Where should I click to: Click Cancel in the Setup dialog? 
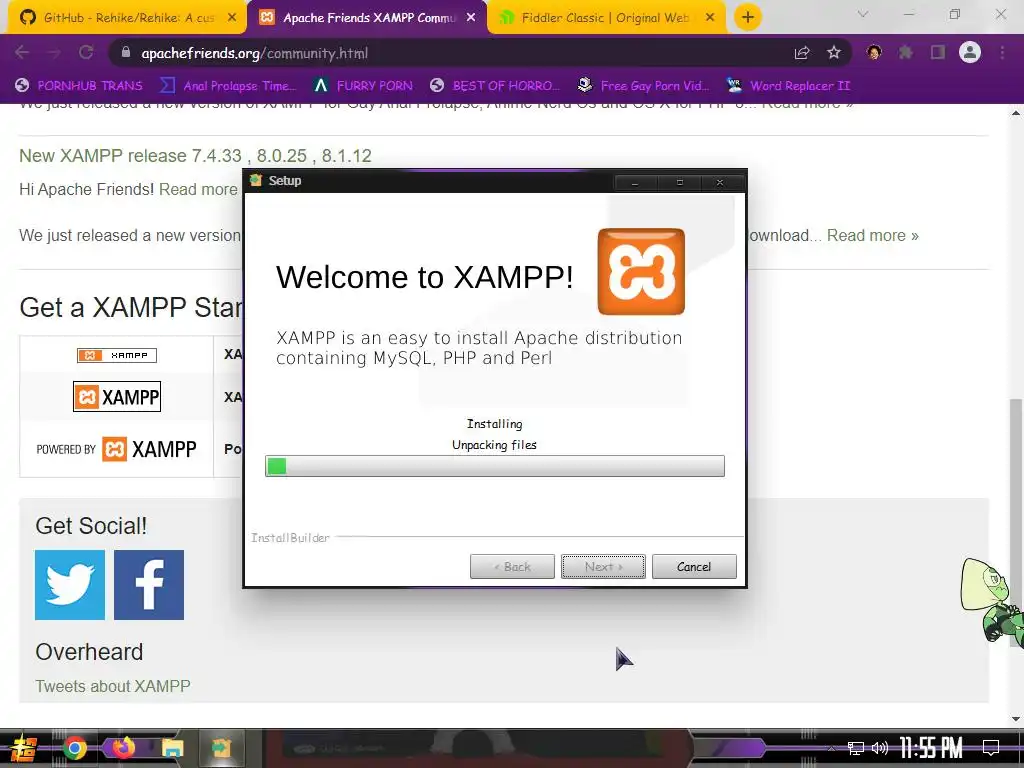point(694,567)
